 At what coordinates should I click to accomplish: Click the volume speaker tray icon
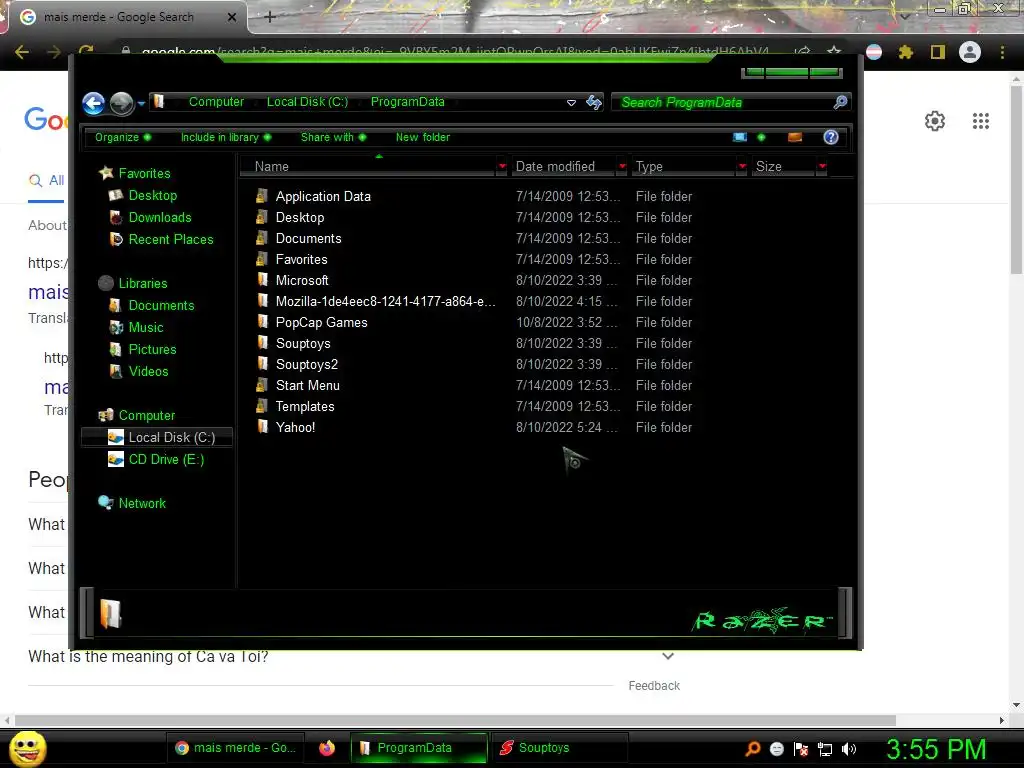coord(848,749)
